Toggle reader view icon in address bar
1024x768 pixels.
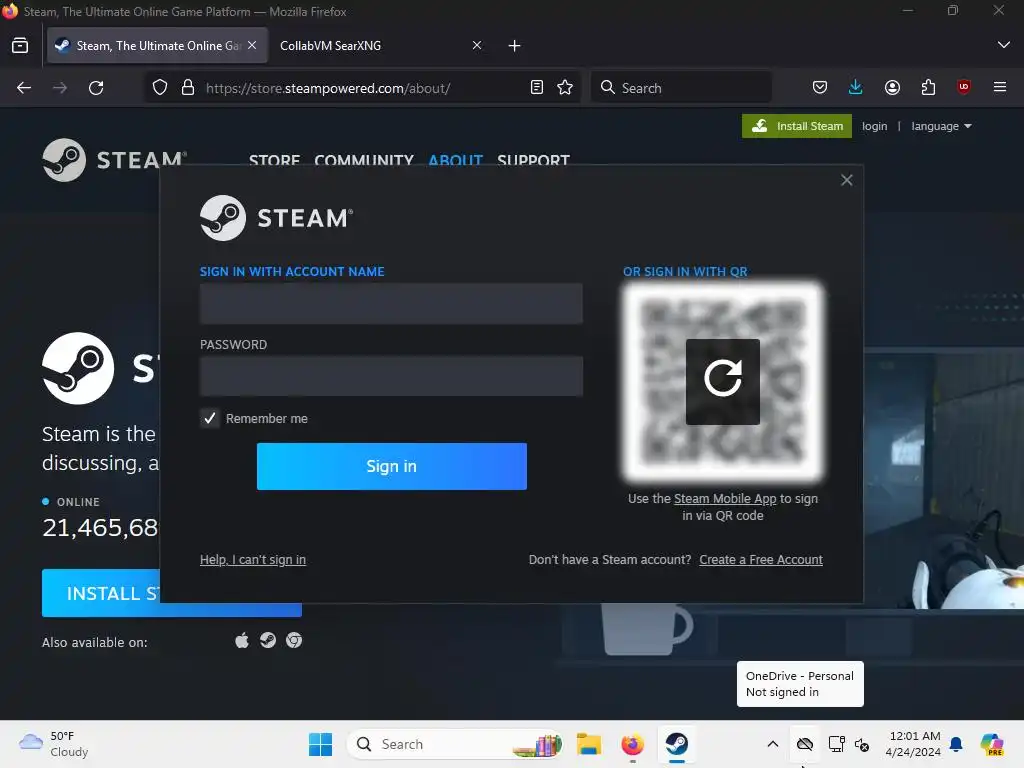[537, 88]
